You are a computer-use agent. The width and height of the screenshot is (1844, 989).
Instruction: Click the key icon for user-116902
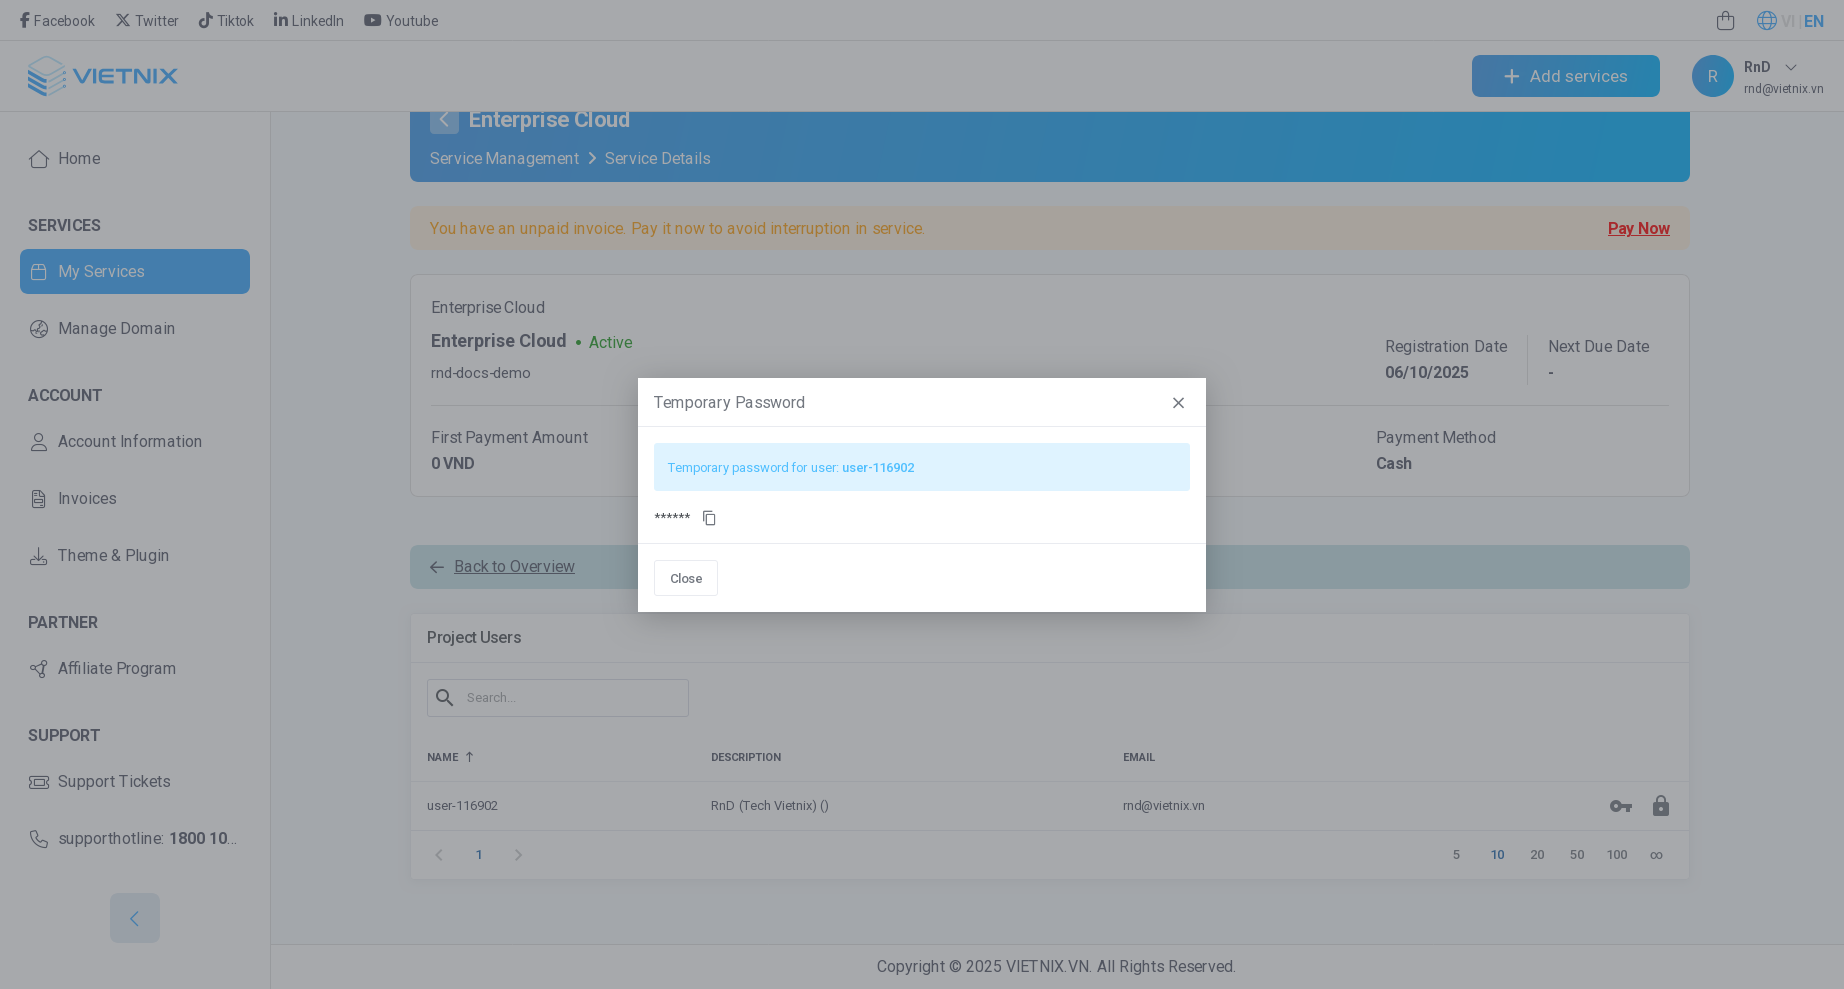(x=1620, y=806)
